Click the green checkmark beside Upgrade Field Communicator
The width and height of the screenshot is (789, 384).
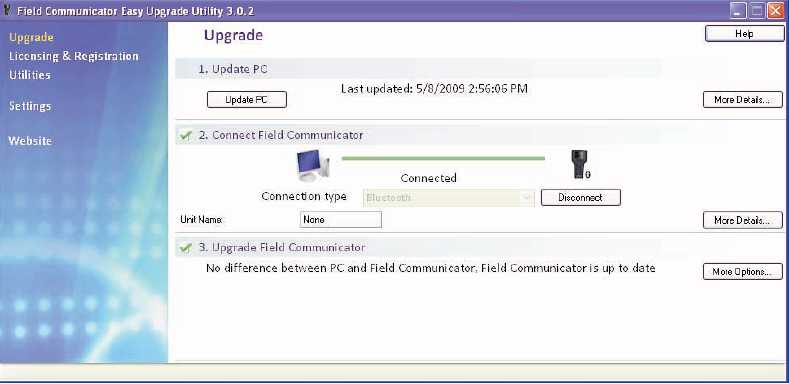point(186,248)
